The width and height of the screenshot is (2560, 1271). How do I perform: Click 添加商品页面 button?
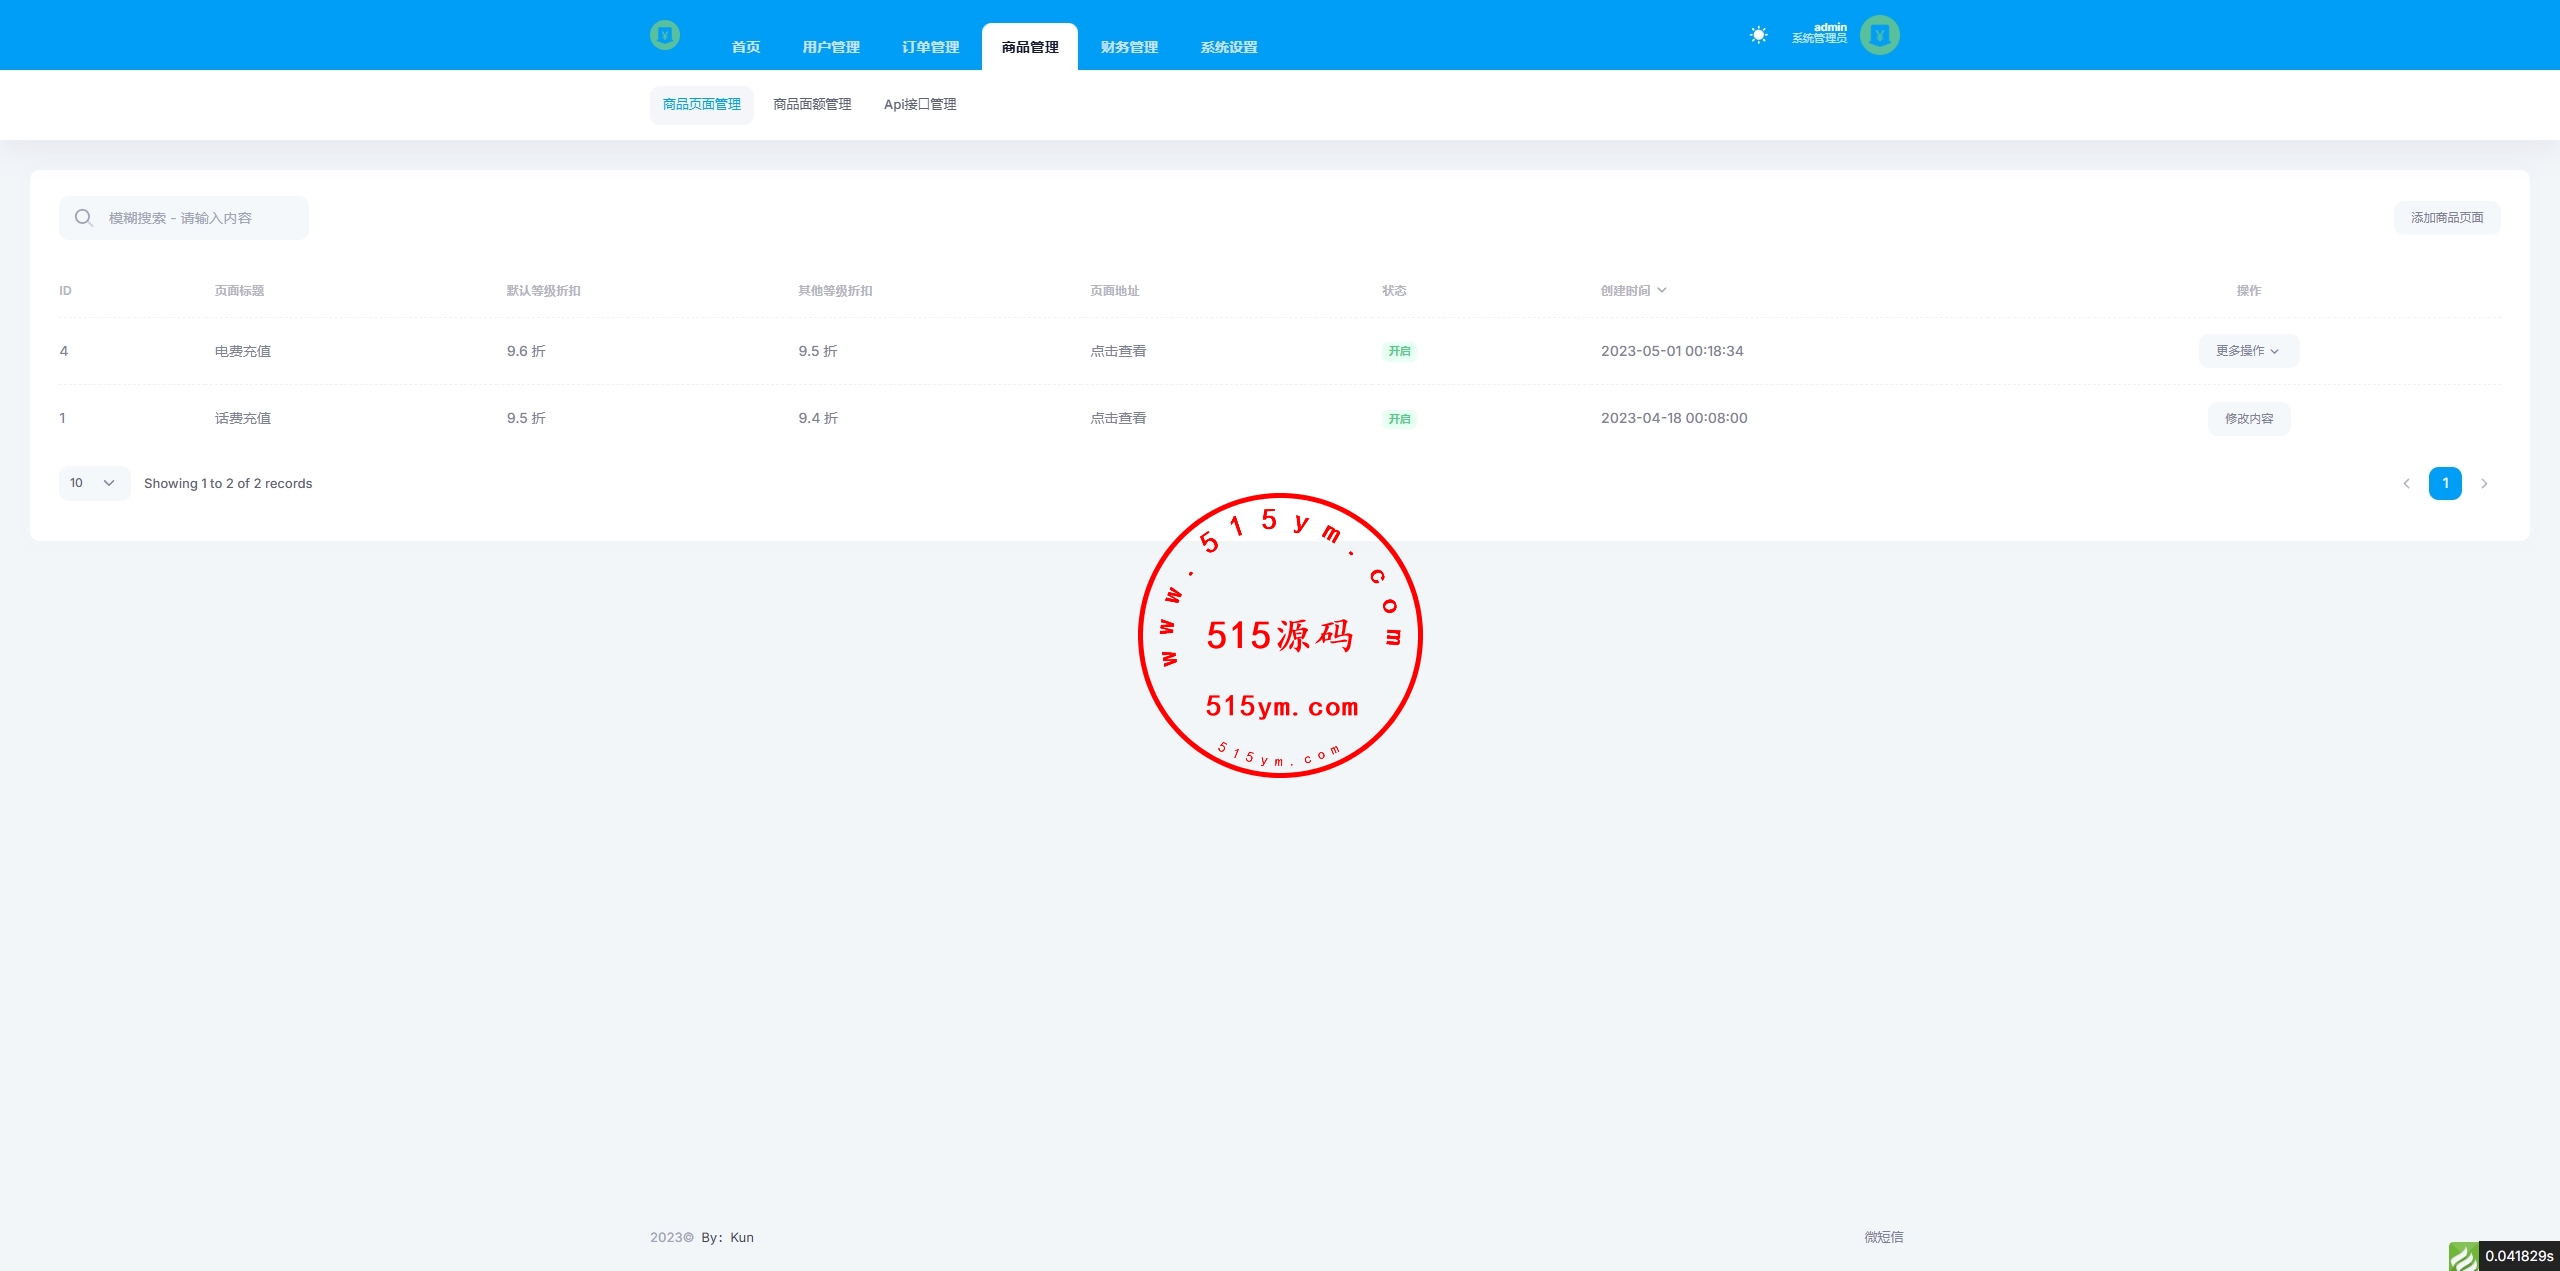click(x=2446, y=218)
